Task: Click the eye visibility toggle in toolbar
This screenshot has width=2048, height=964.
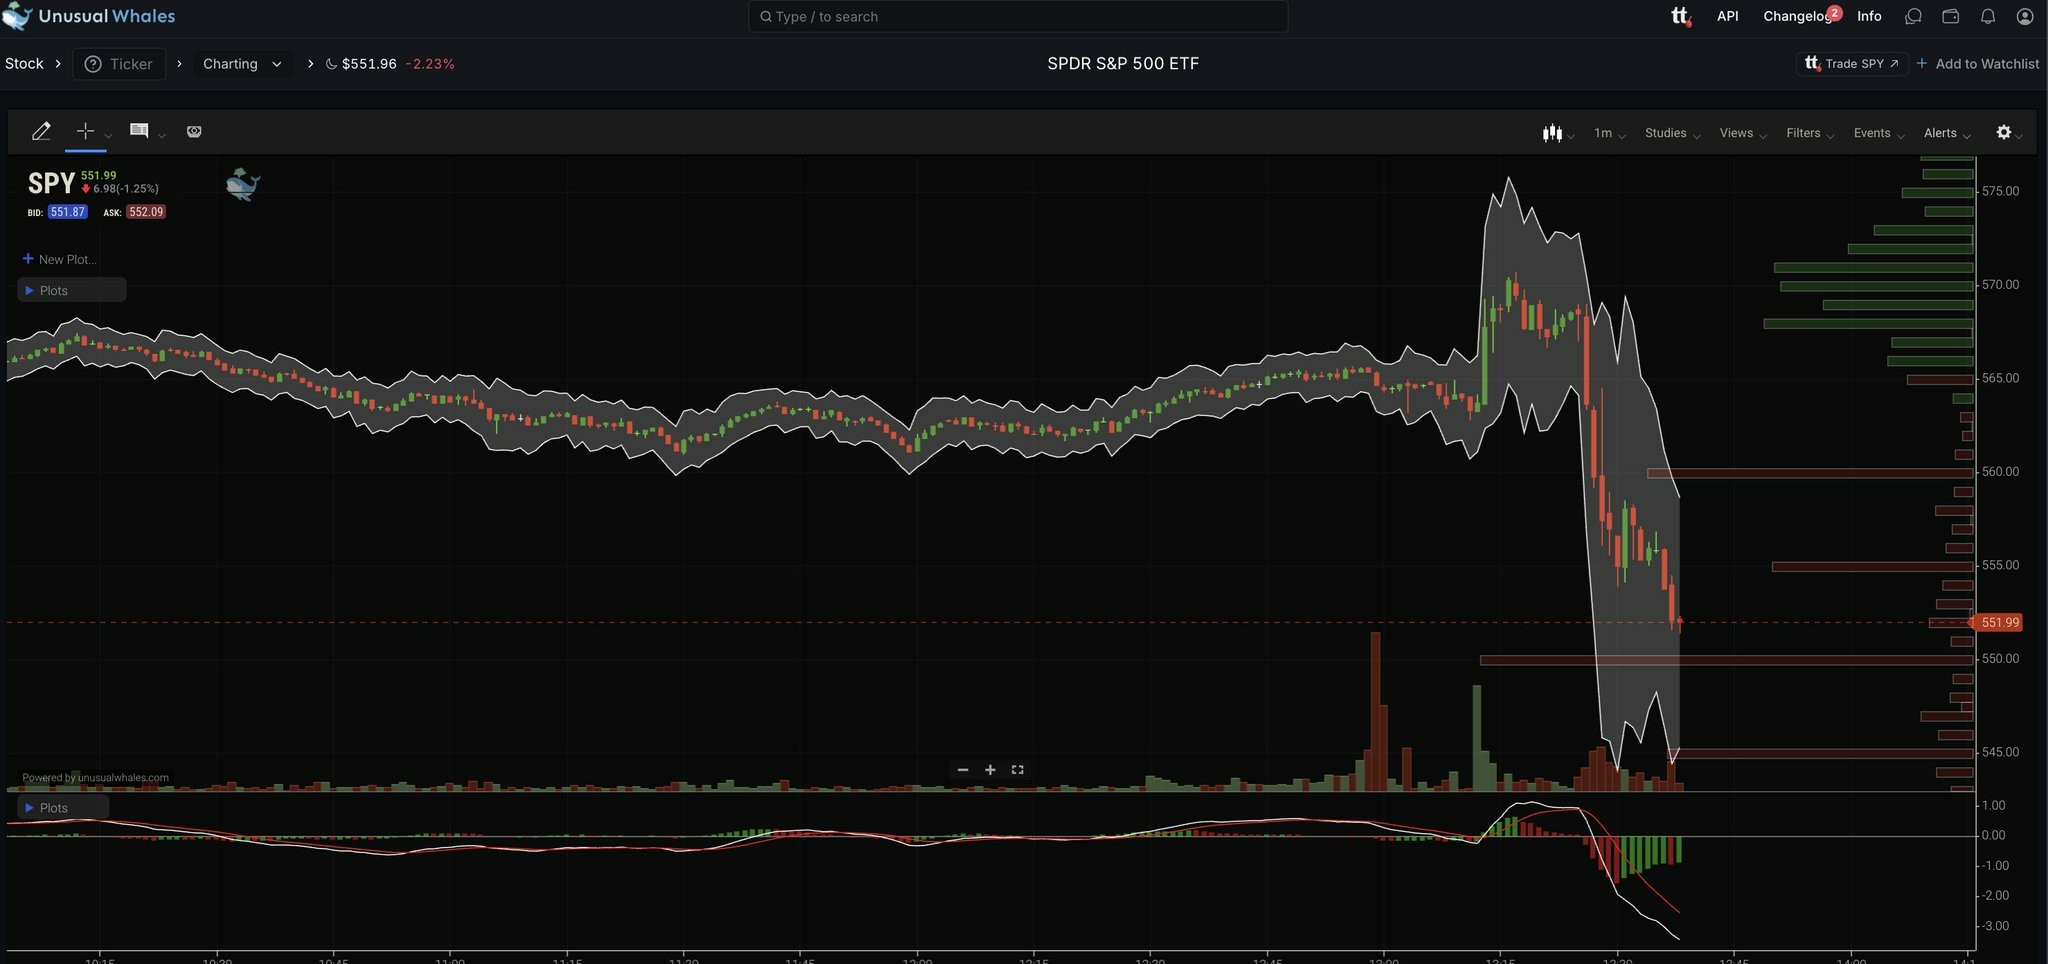Action: coord(194,132)
